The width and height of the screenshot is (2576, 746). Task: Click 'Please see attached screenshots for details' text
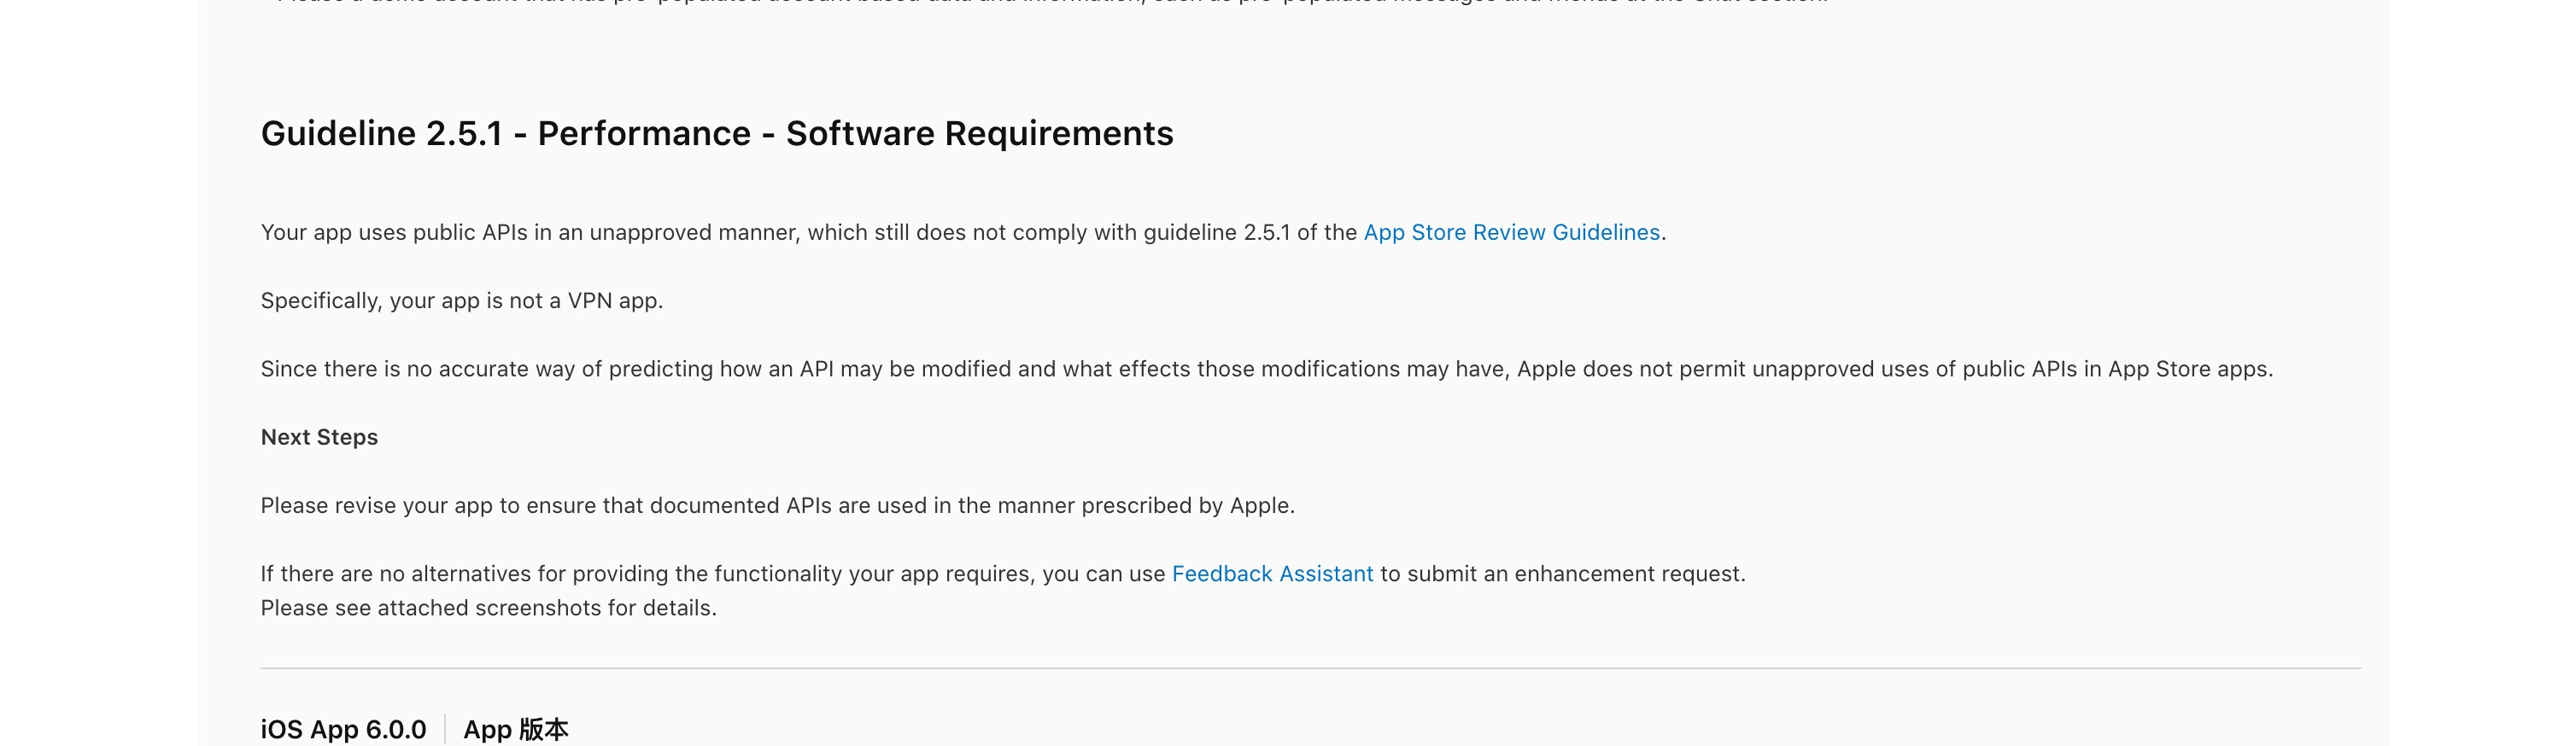(x=488, y=608)
